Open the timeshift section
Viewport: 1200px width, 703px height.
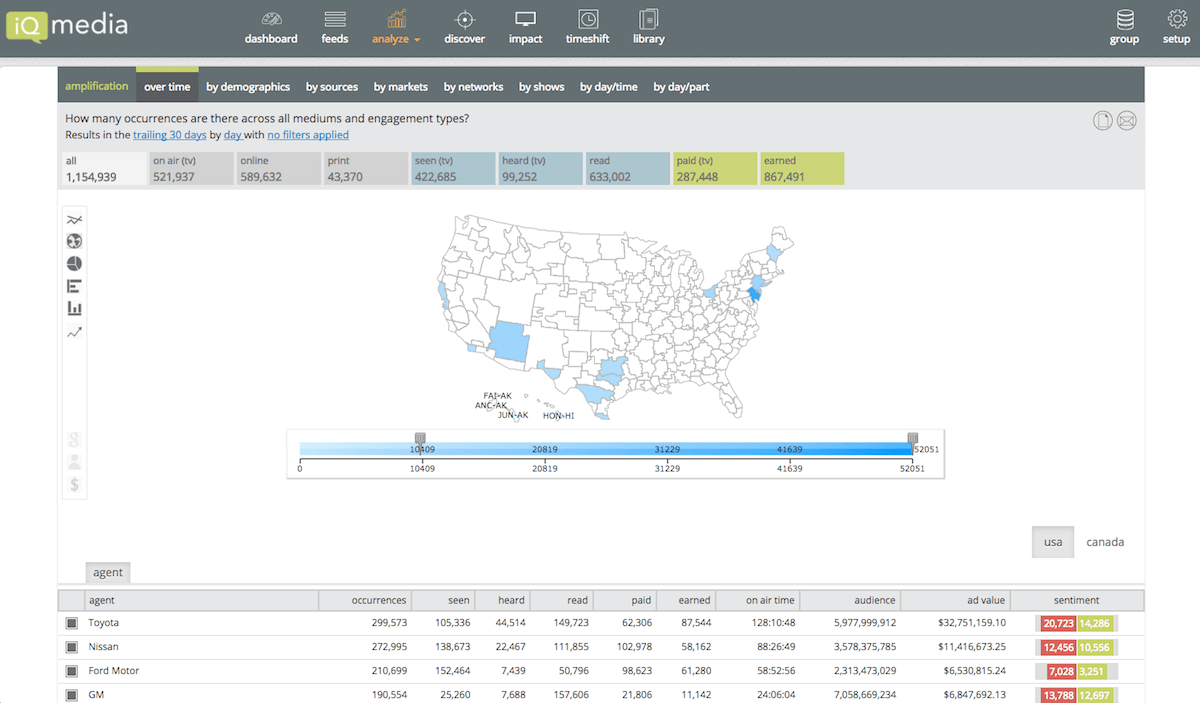tap(588, 27)
